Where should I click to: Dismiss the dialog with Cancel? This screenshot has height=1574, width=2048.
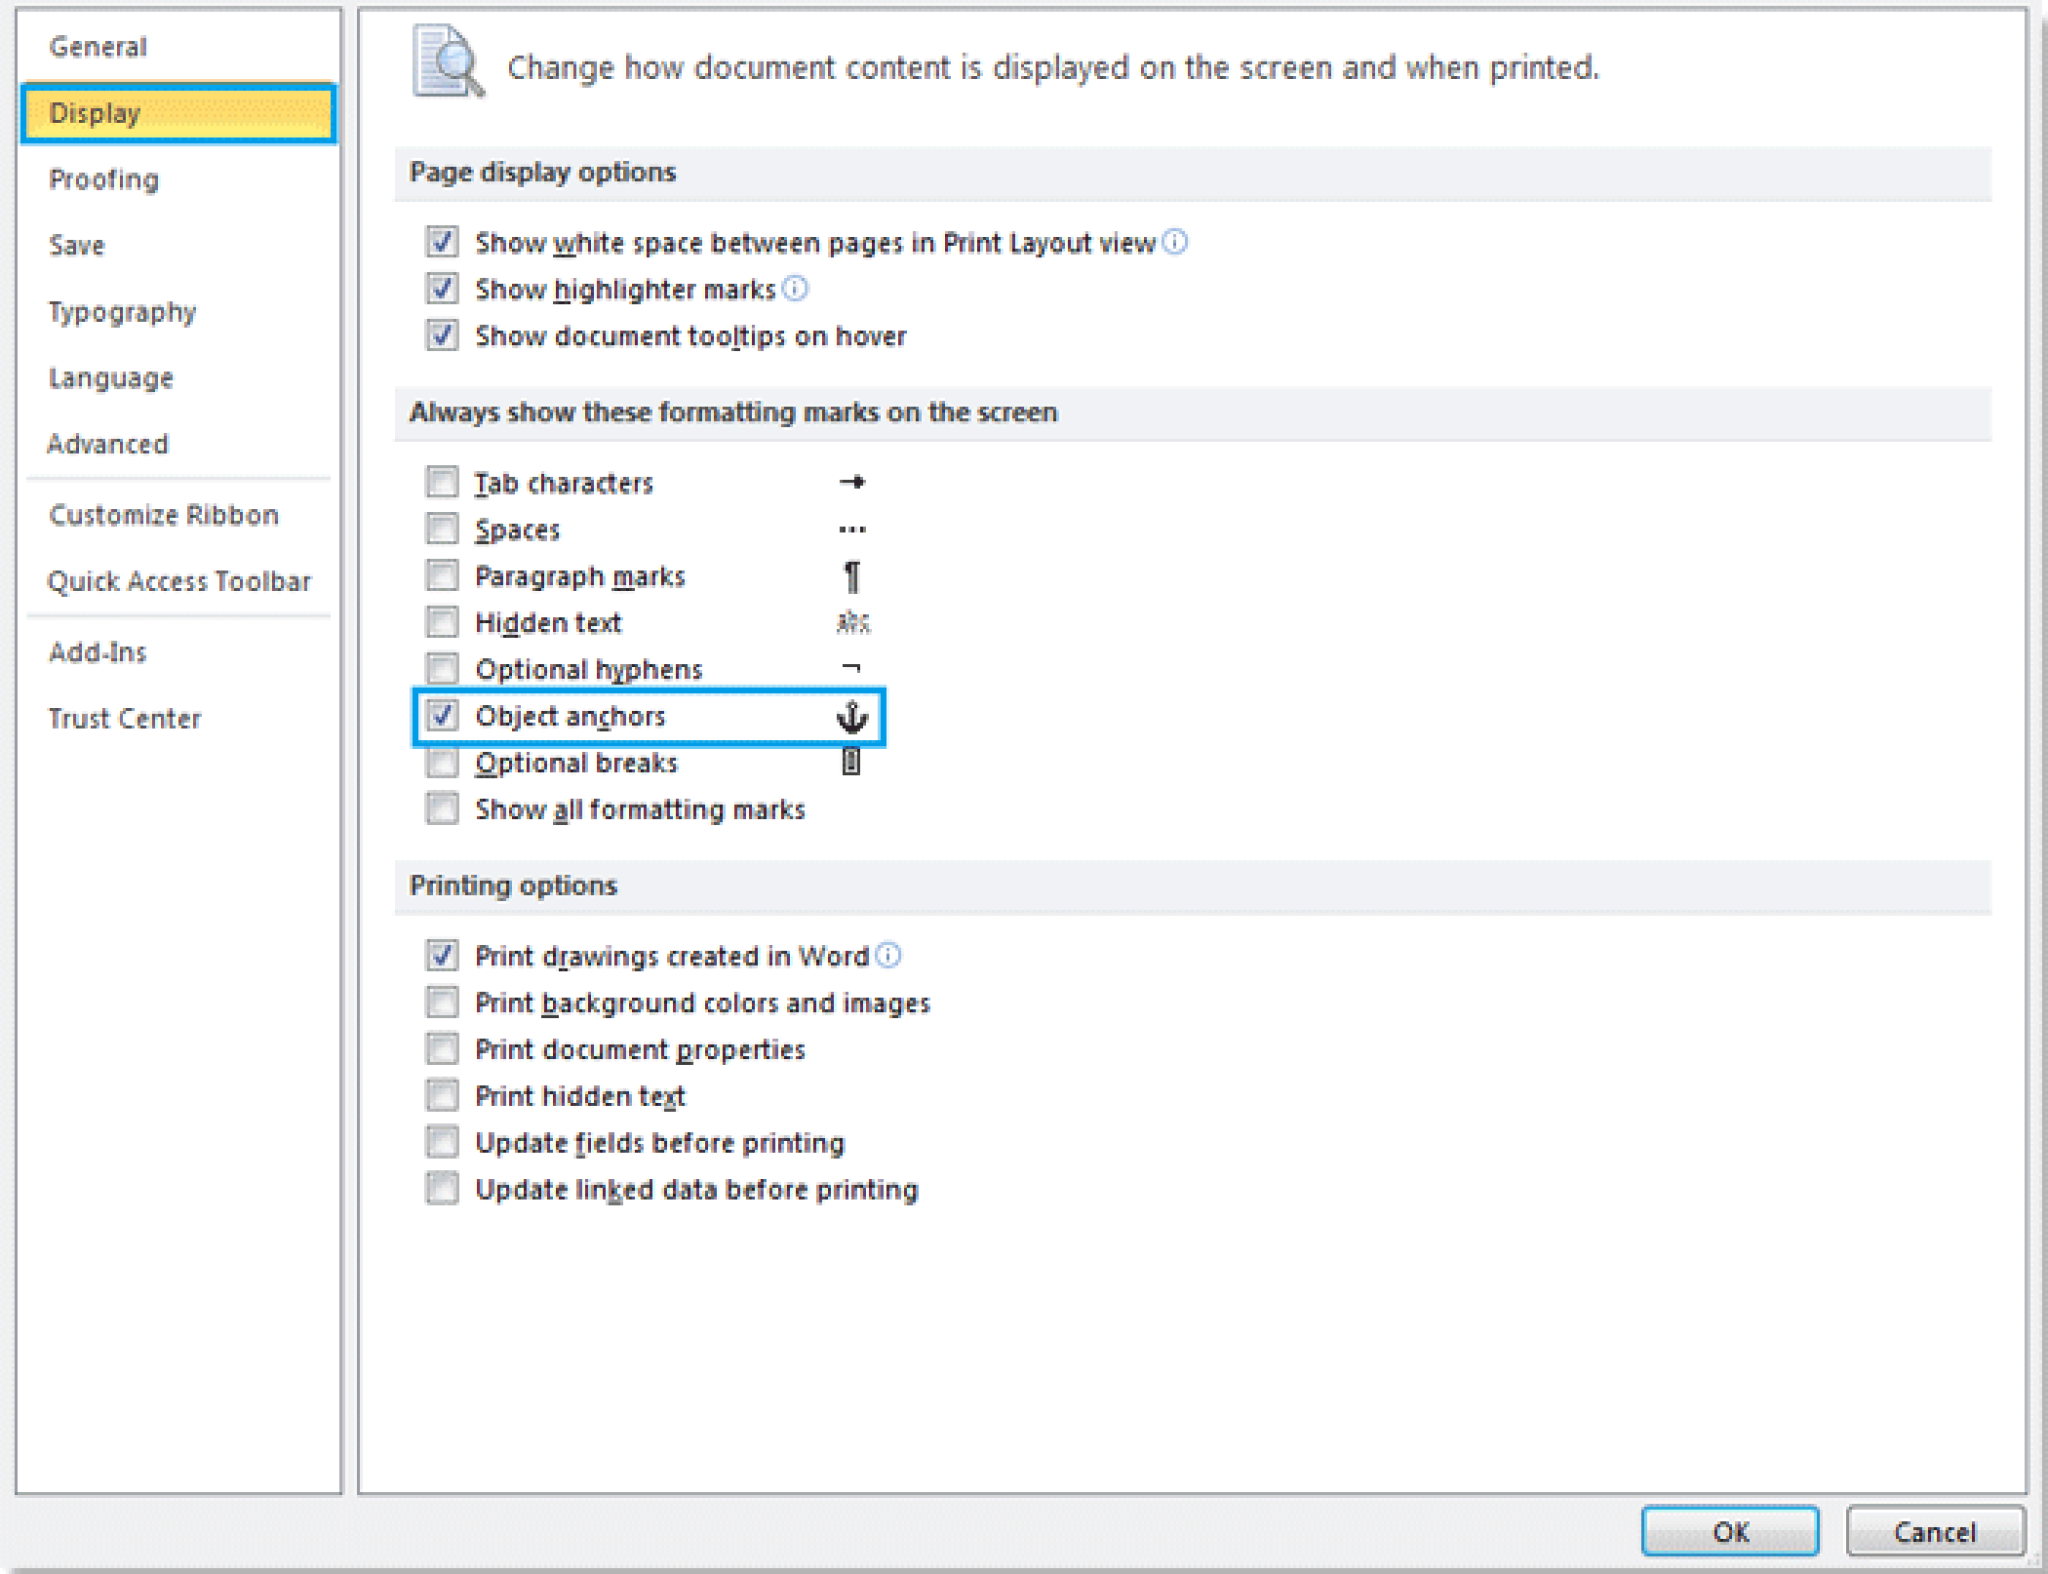pos(1936,1531)
